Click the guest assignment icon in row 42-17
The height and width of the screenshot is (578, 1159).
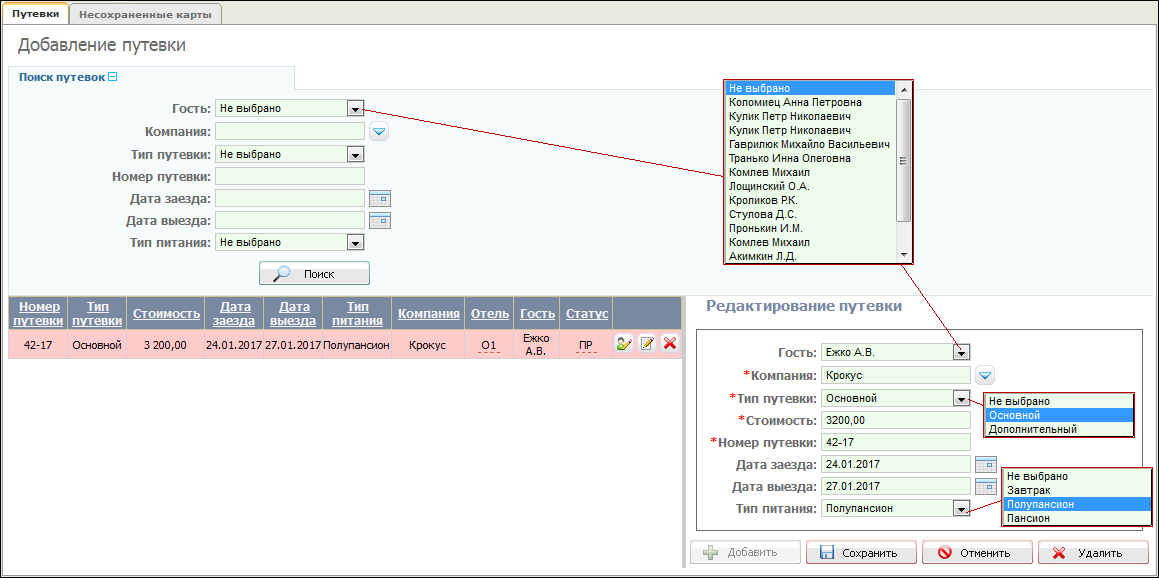tap(625, 344)
